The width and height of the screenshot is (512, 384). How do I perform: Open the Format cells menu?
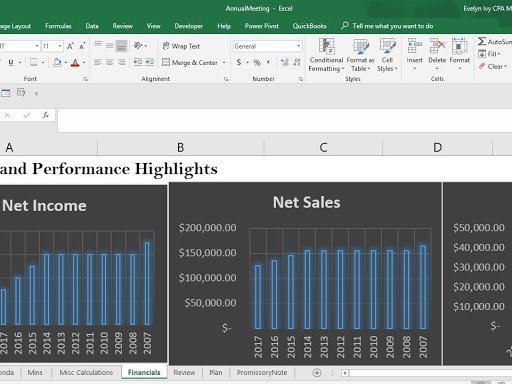click(x=460, y=54)
